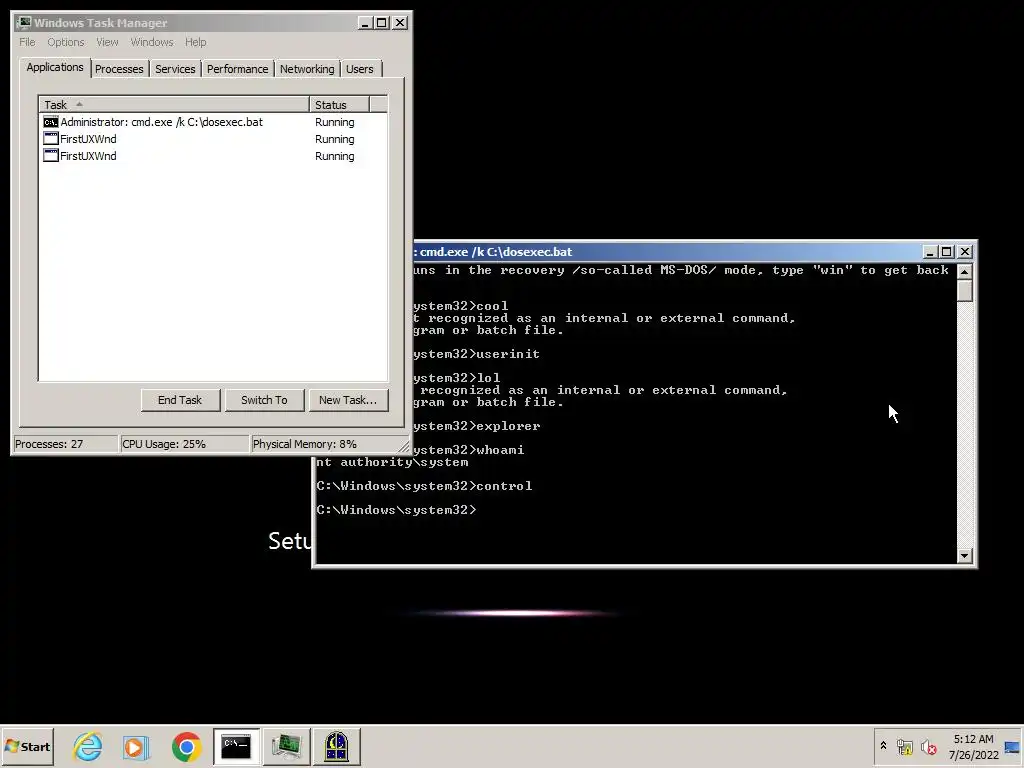Open the Options menu in Task Manager
Image resolution: width=1024 pixels, height=768 pixels.
[65, 42]
